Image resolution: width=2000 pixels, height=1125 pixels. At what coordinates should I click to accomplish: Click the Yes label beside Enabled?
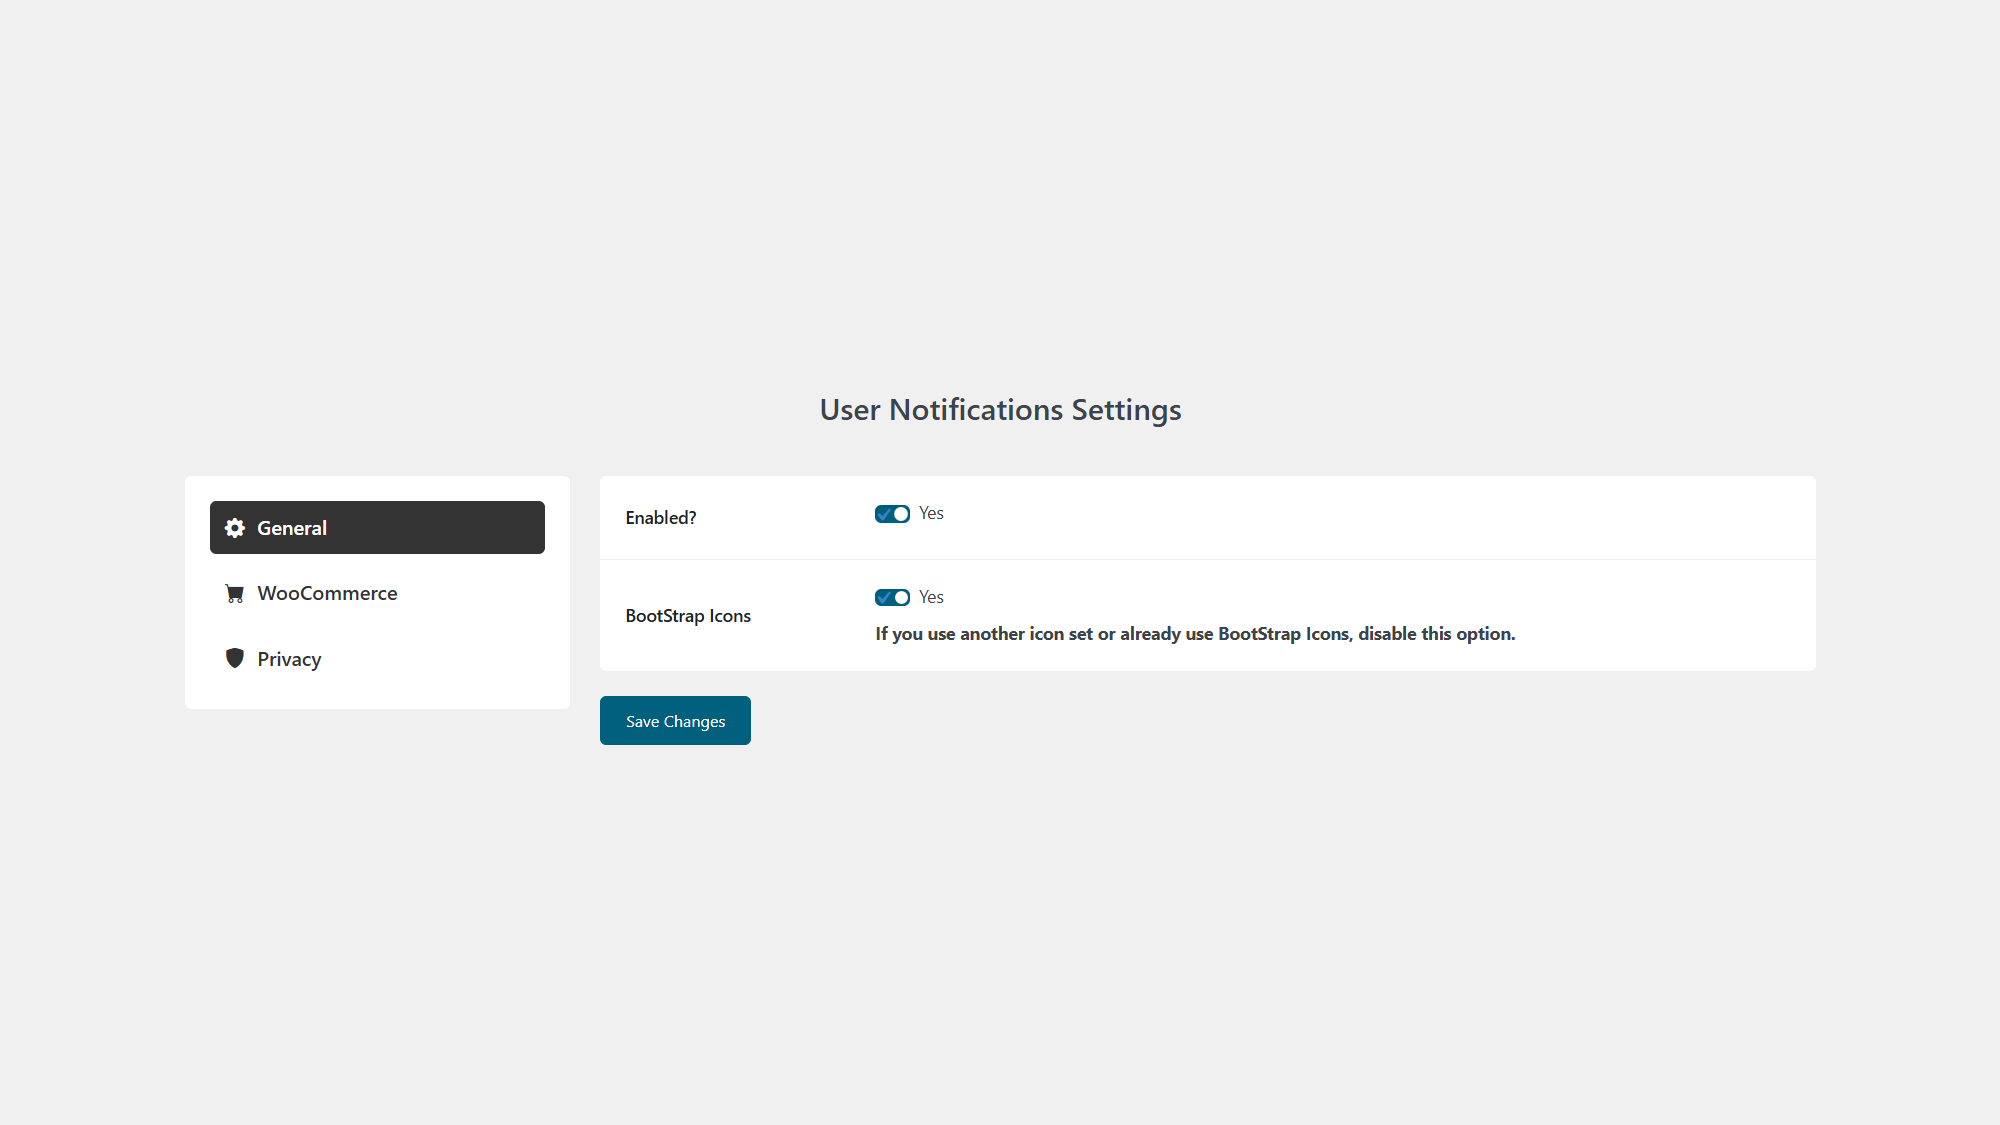tap(931, 513)
